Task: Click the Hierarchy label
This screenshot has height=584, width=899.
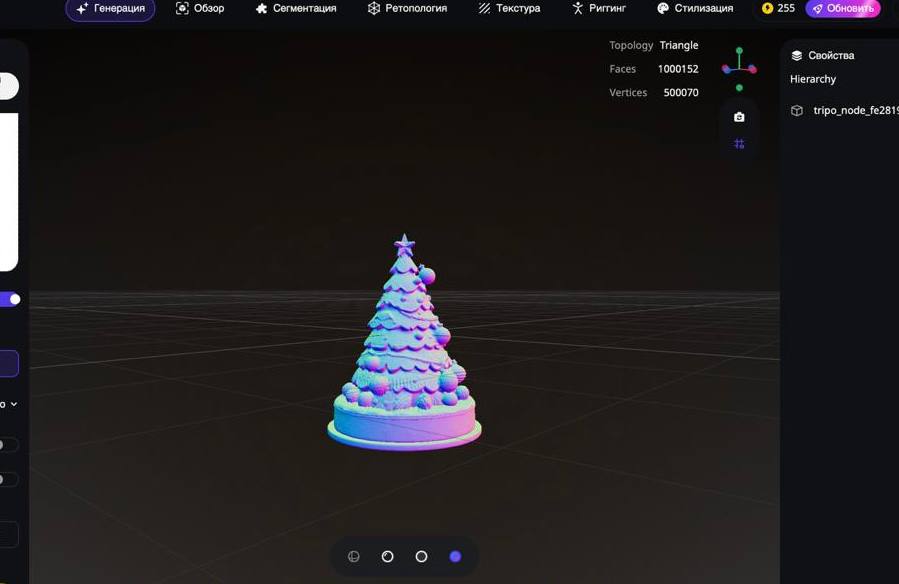Action: pos(812,79)
